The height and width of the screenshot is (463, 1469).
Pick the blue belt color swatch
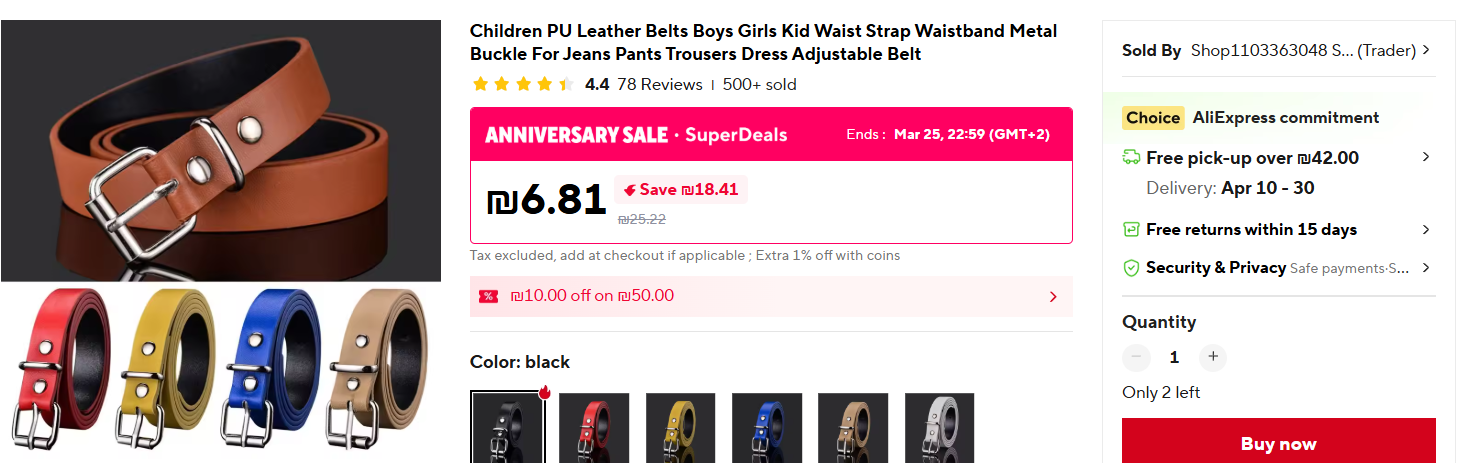(767, 427)
